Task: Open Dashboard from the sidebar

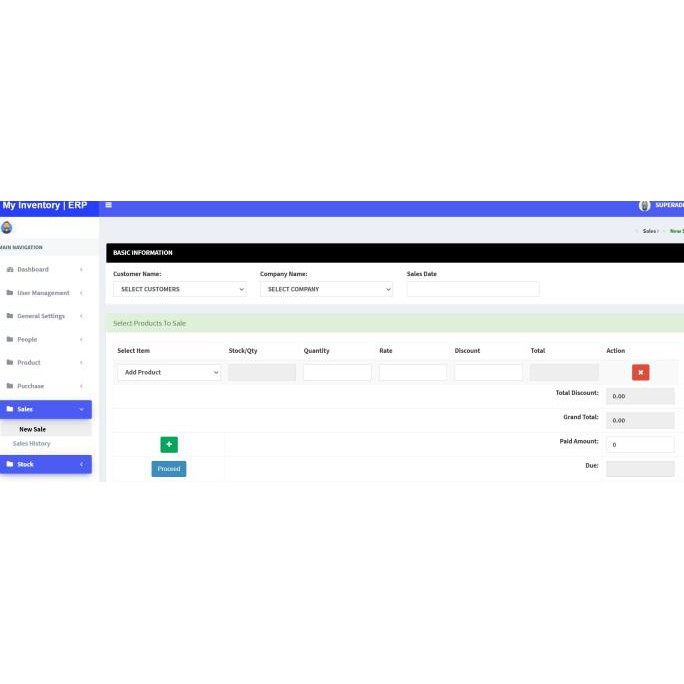Action: click(32, 269)
